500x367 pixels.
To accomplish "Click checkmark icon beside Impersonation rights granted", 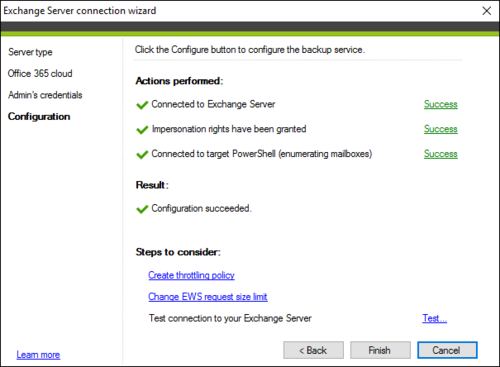I will pos(142,130).
